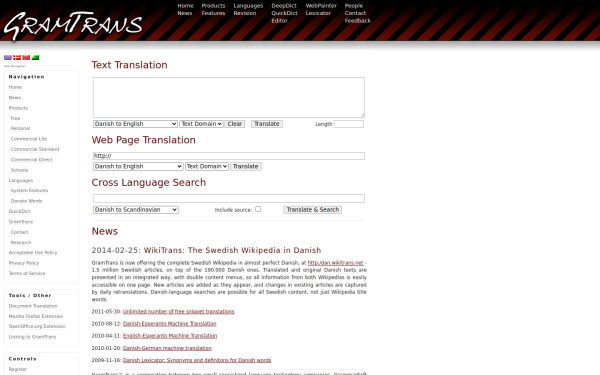This screenshot has height=375, width=600.
Task: Focus the large Text Translation text area
Action: 229,98
